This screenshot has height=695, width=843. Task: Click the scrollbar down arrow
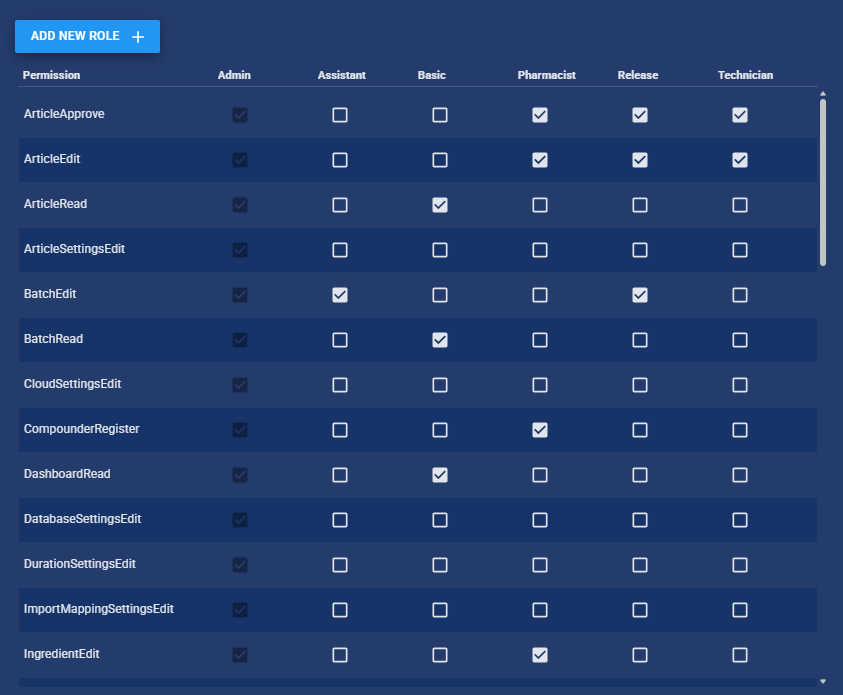(823, 681)
